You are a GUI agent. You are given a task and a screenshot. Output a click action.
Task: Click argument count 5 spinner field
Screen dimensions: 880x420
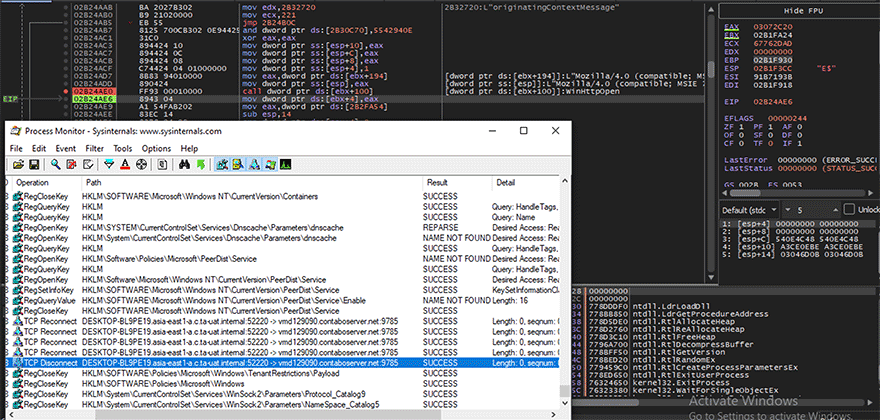811,209
